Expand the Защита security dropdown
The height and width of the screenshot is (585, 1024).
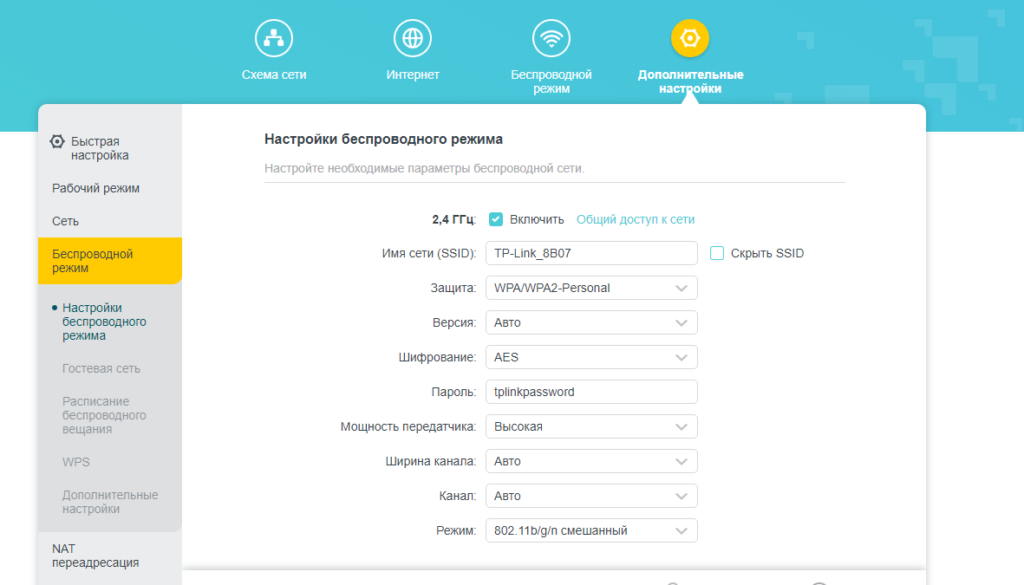click(591, 288)
